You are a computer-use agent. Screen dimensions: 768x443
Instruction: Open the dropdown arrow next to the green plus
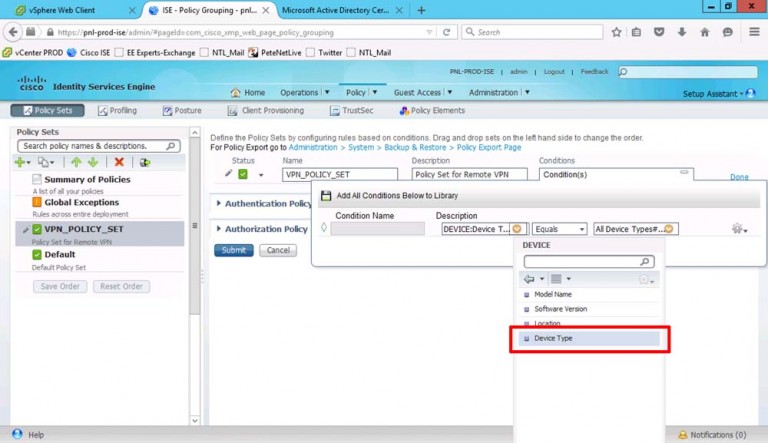coord(29,163)
